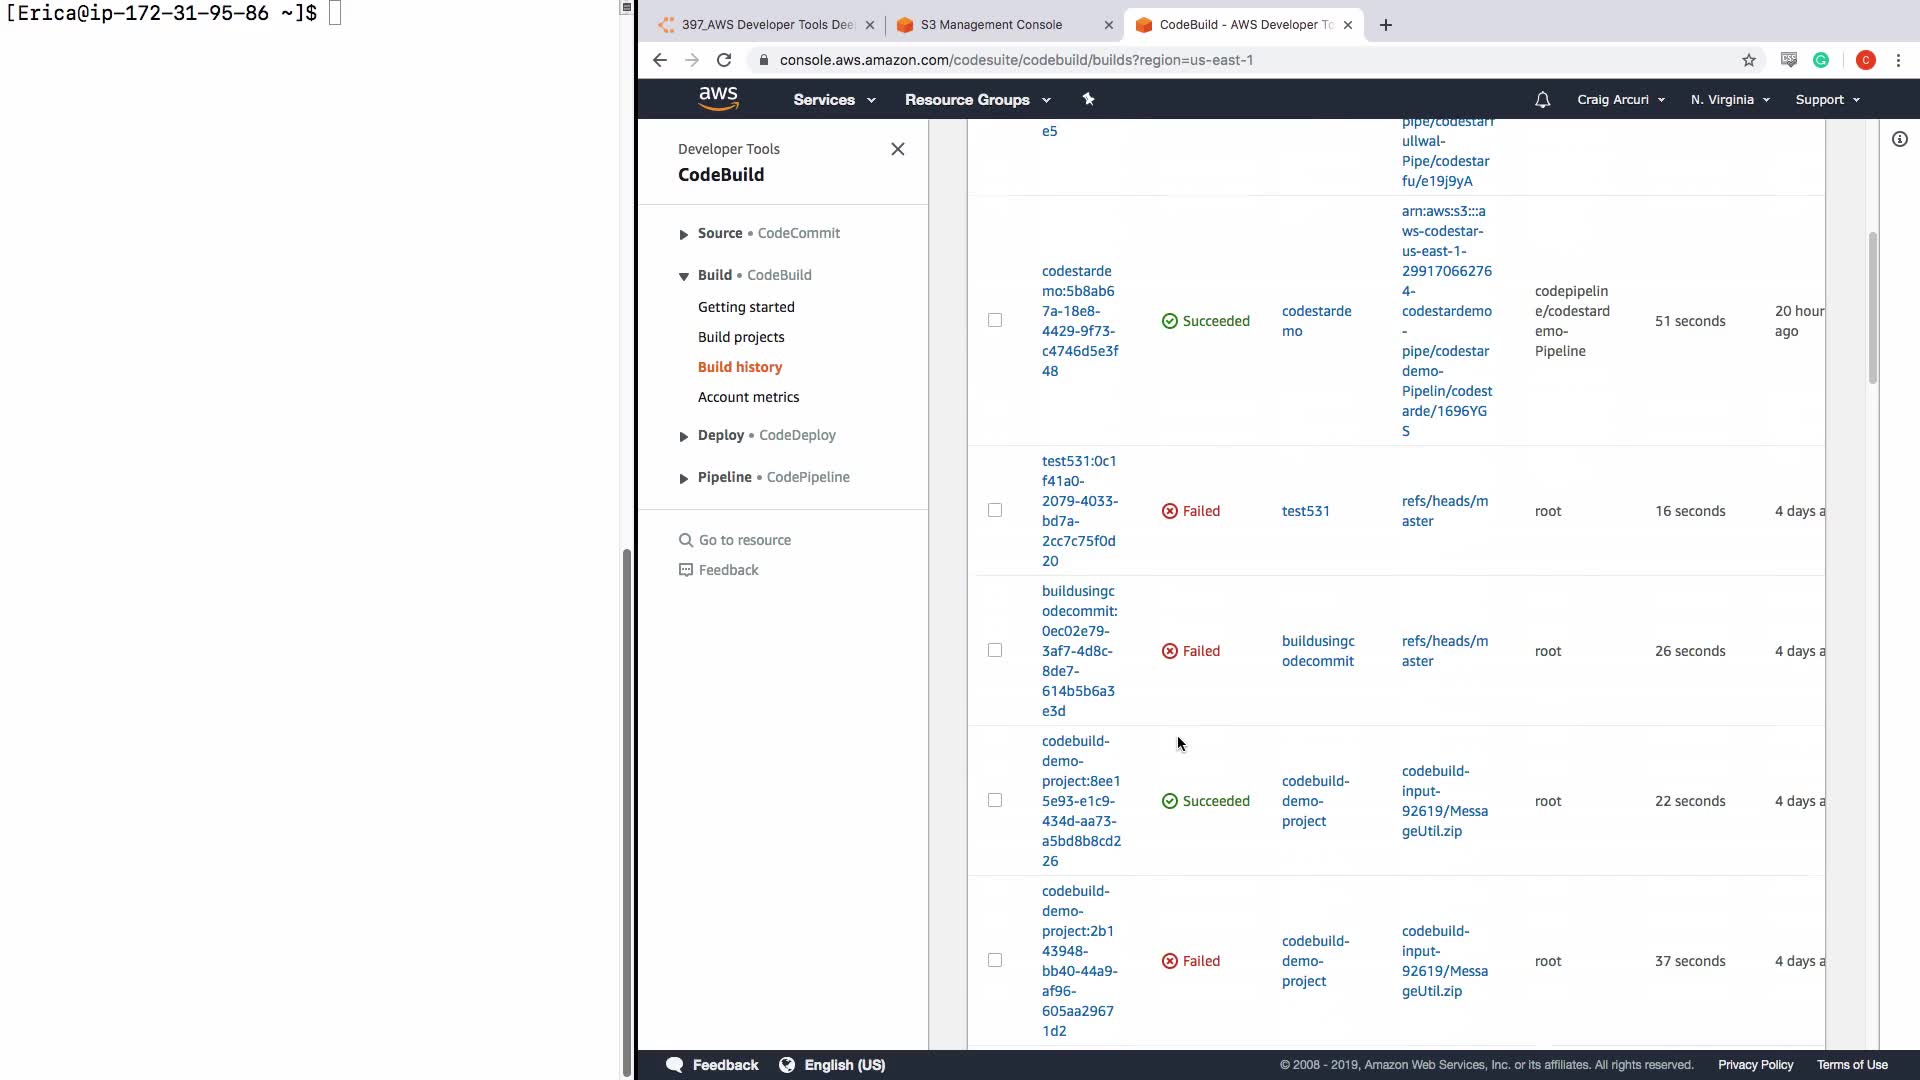
Task: Open the info panel icon
Action: point(1899,140)
